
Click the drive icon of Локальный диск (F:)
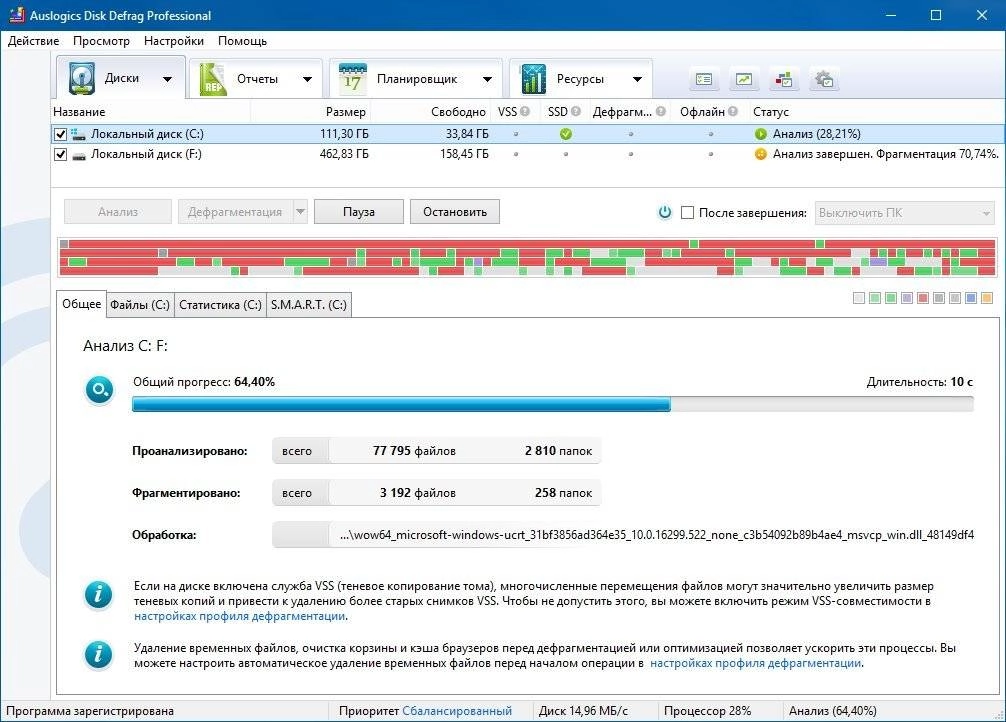coord(78,155)
